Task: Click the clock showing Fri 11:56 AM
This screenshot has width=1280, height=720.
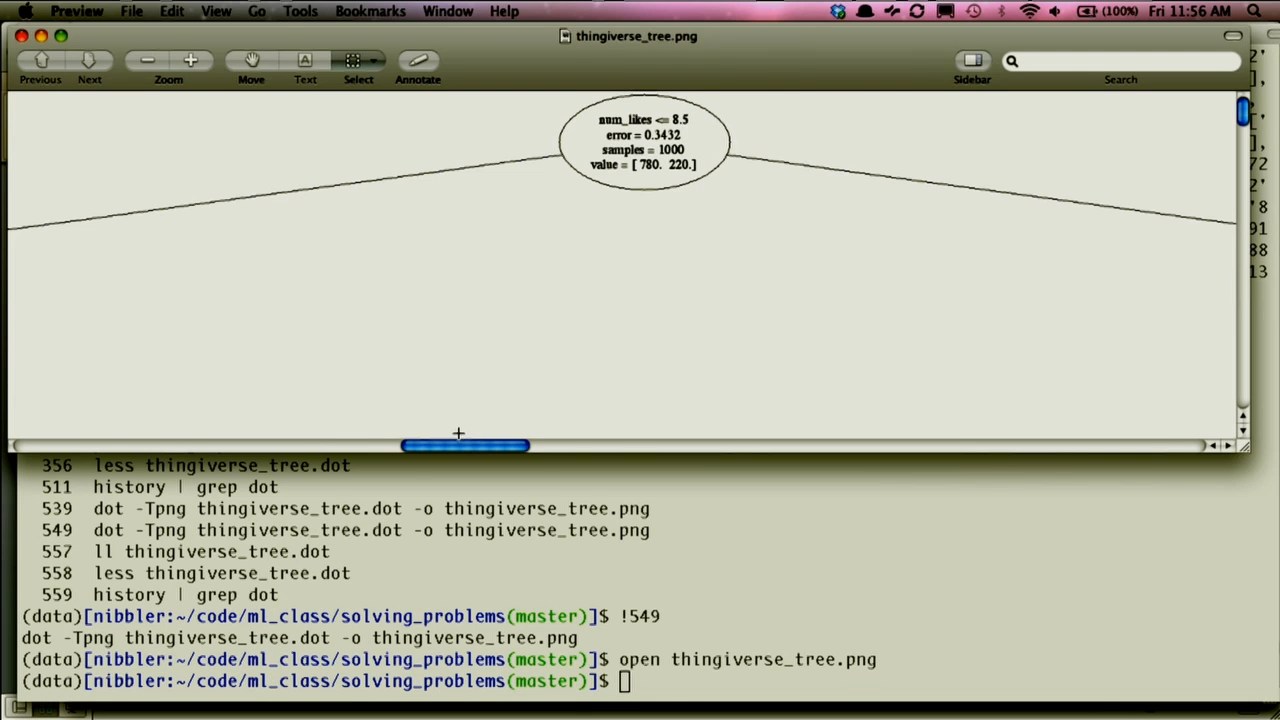Action: (1190, 11)
